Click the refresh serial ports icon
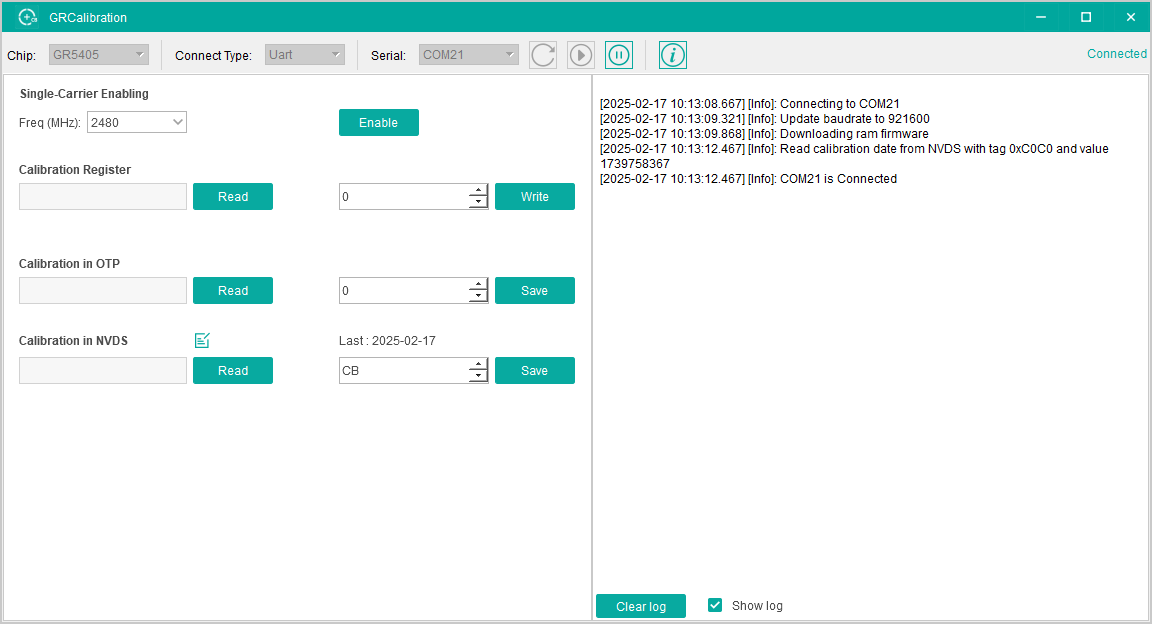This screenshot has height=624, width=1152. tap(543, 55)
